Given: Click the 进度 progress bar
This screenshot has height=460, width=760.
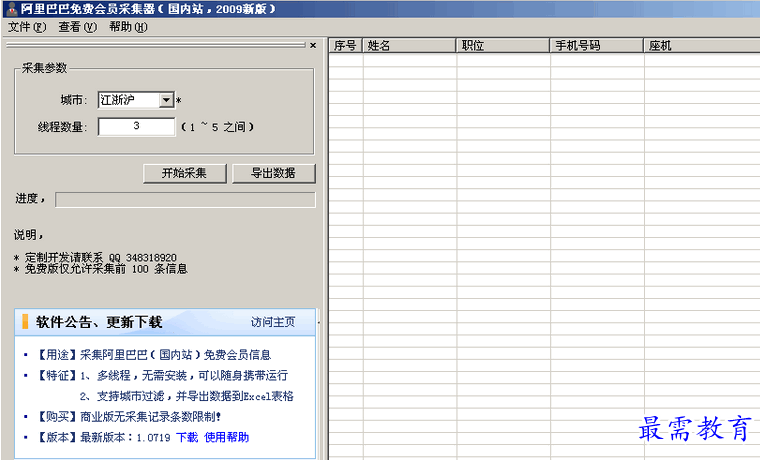Looking at the screenshot, I should (x=185, y=200).
